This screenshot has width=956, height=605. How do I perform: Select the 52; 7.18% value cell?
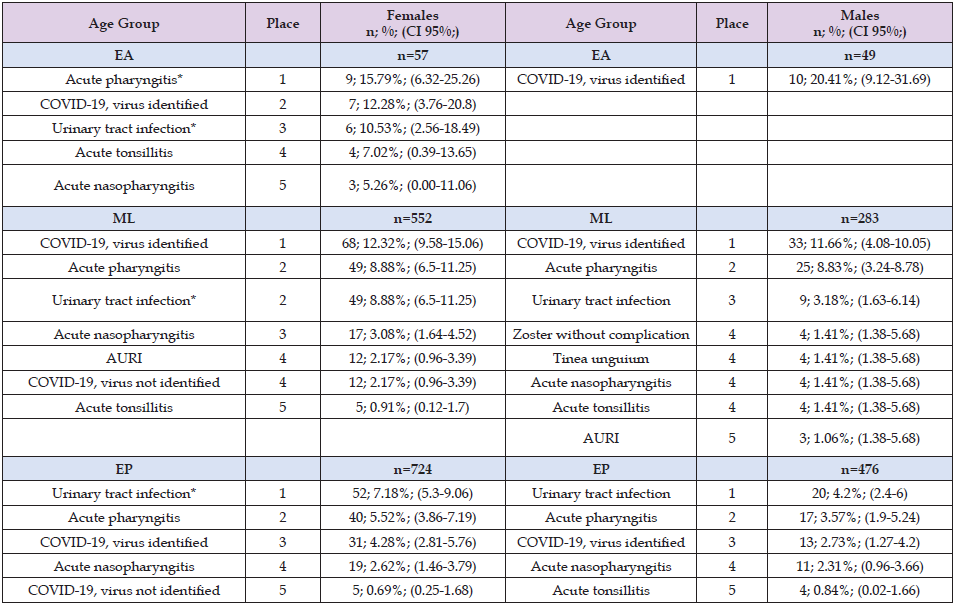tap(412, 493)
